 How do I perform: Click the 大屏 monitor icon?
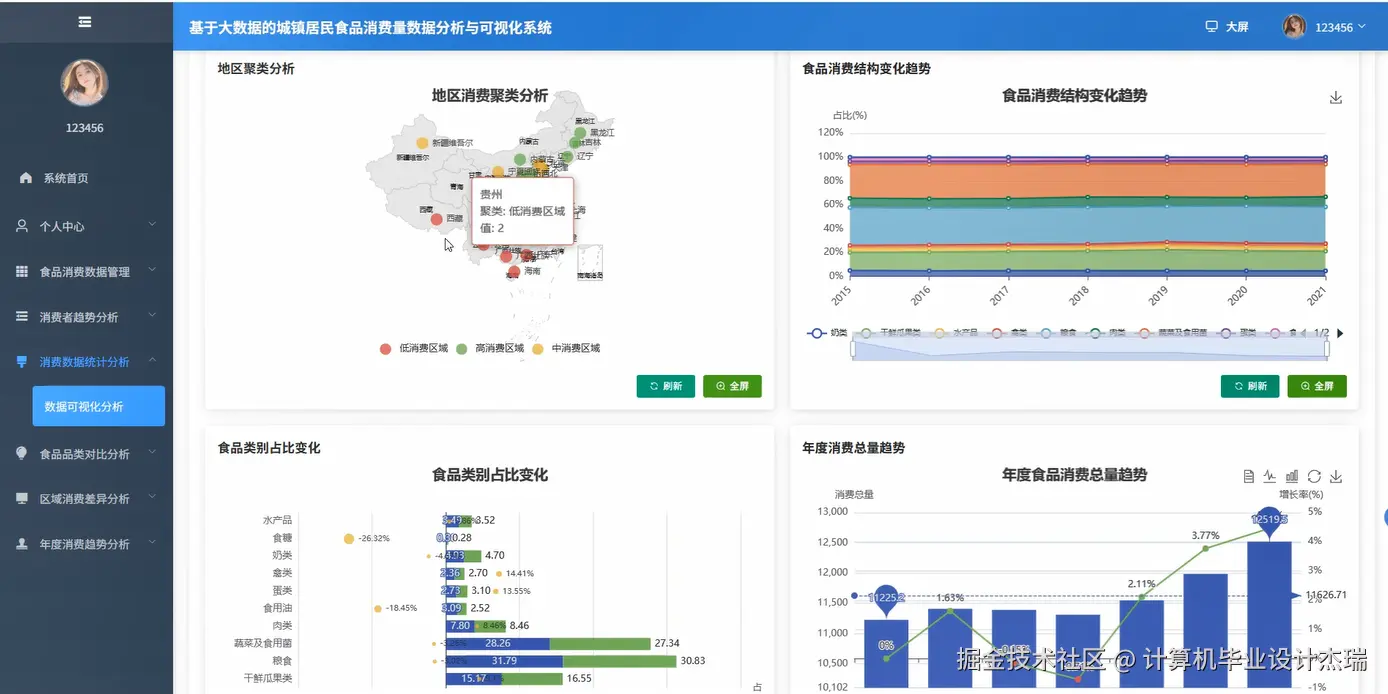click(x=1212, y=27)
